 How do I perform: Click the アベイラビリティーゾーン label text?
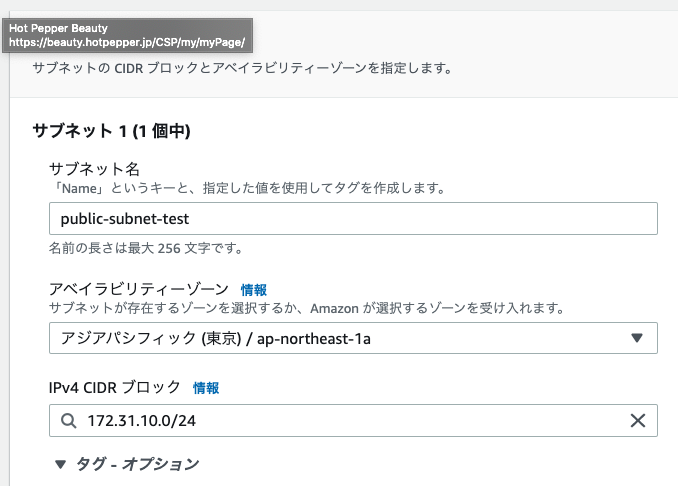point(139,288)
